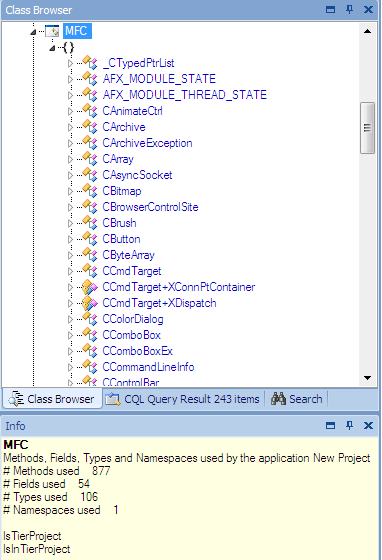Select AFX_MODULE_THREAD_STATE in the tree
This screenshot has height=560, width=382.
[185, 95]
